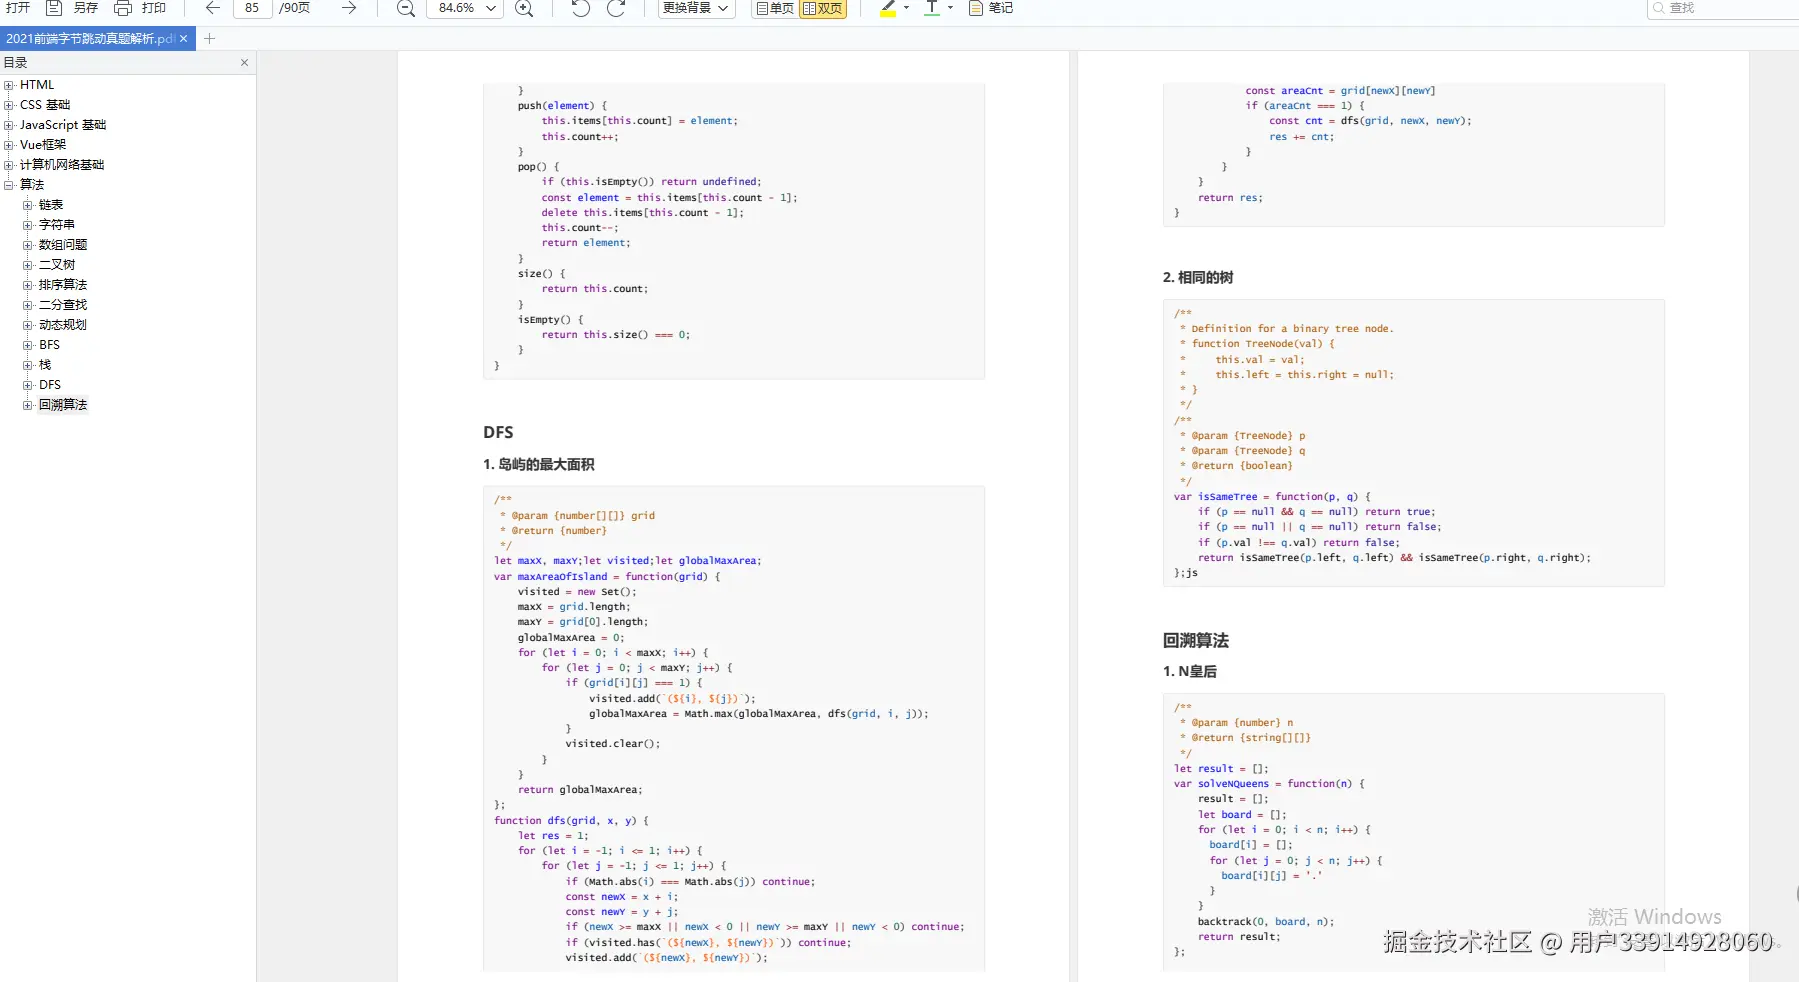The width and height of the screenshot is (1799, 982).
Task: Pick the yellow highlighter color tool
Action: tap(888, 8)
